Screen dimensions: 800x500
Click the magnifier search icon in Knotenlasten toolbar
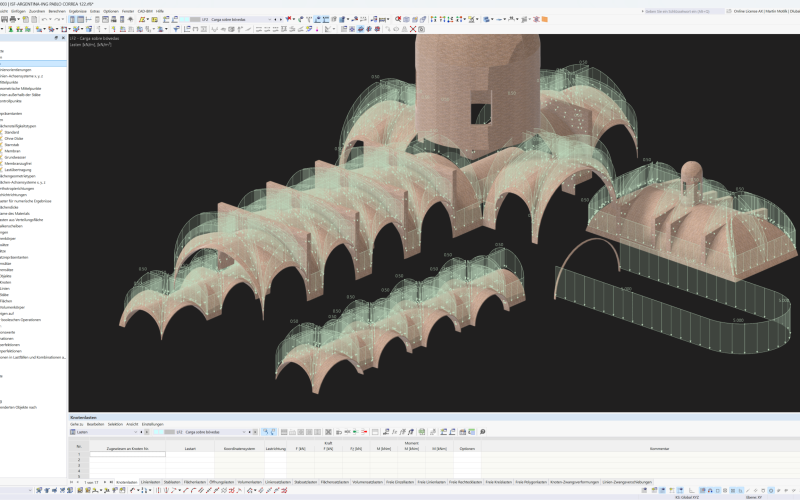point(483,432)
